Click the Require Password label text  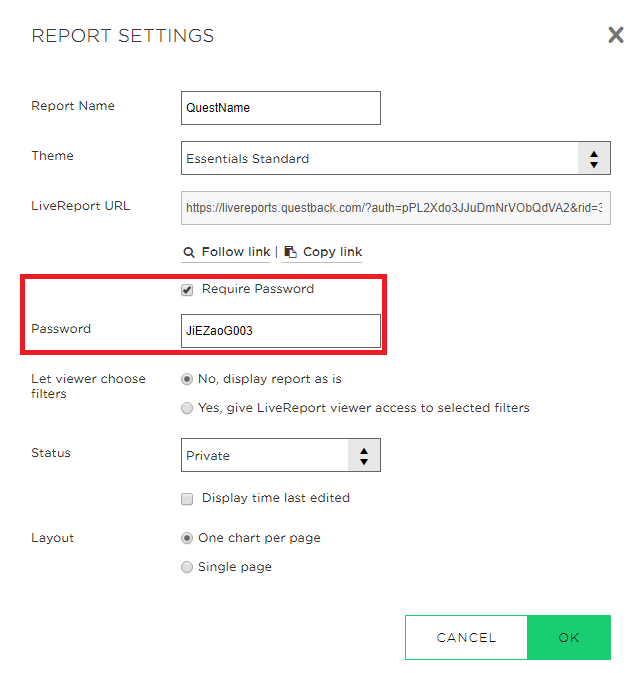258,289
